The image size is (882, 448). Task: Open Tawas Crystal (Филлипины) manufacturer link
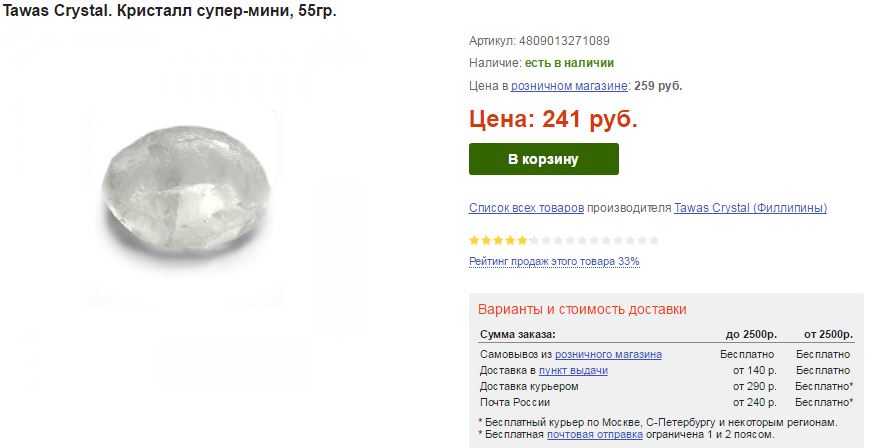tap(750, 208)
